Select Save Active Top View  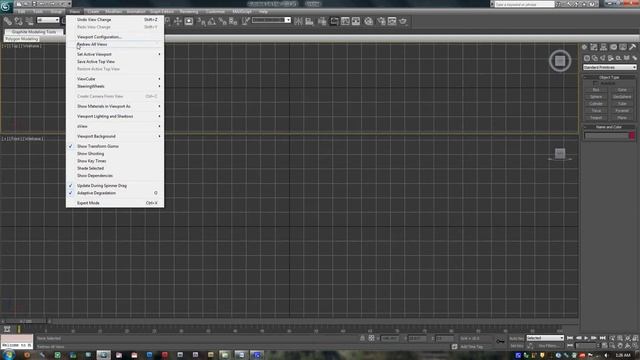[115, 62]
